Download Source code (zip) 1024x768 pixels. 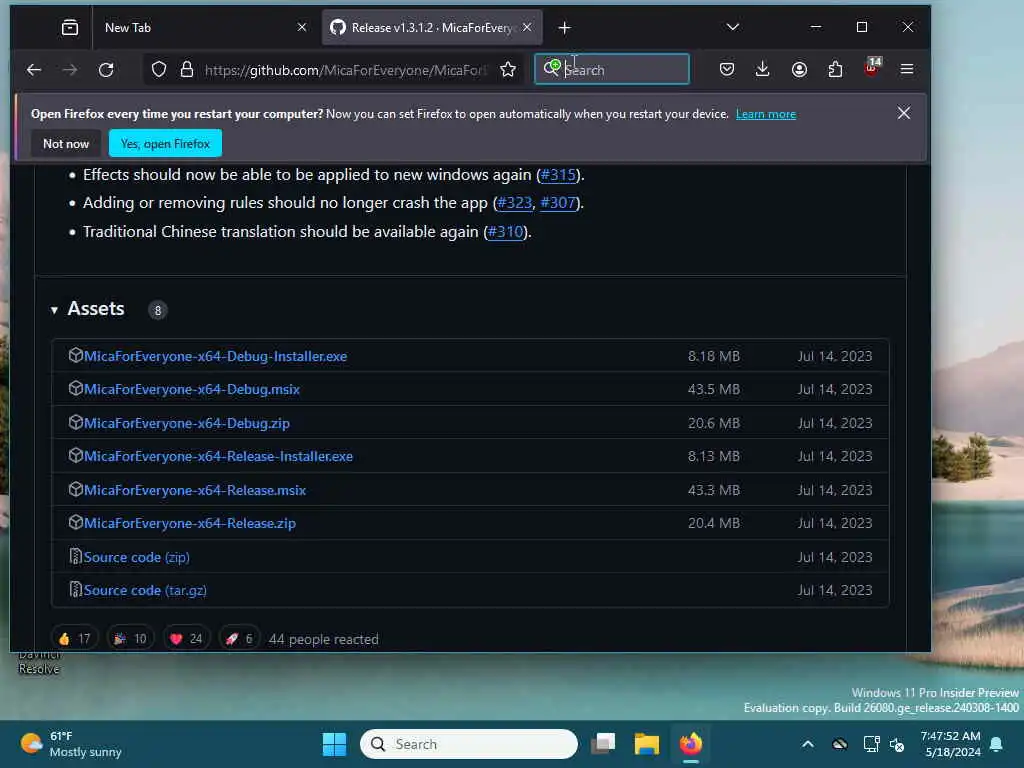click(x=136, y=557)
